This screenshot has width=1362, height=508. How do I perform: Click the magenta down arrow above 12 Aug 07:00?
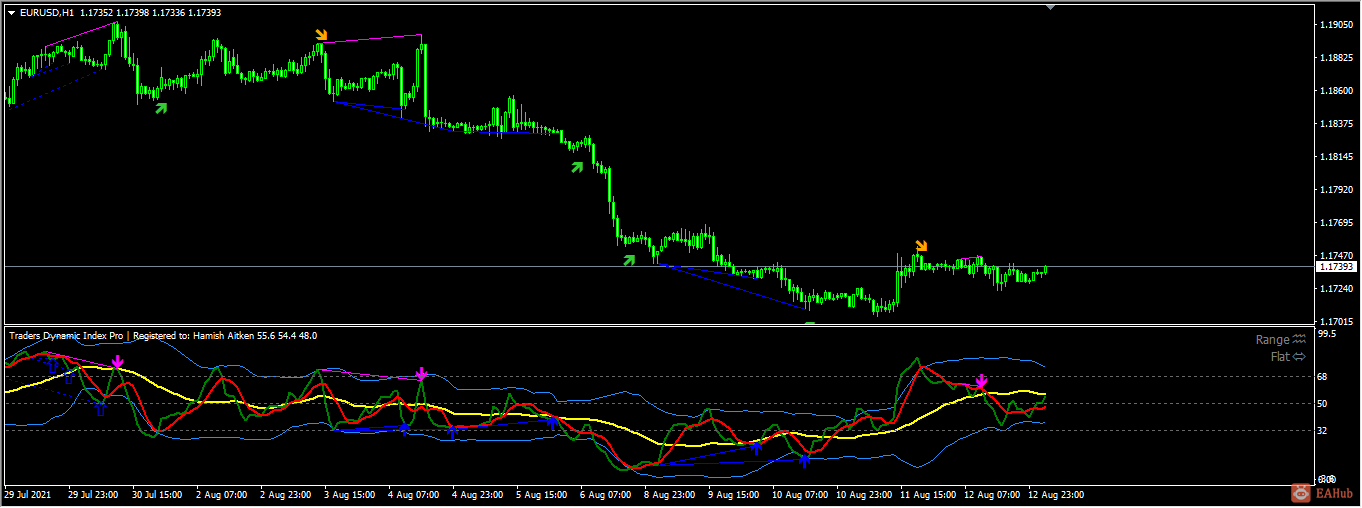click(982, 382)
